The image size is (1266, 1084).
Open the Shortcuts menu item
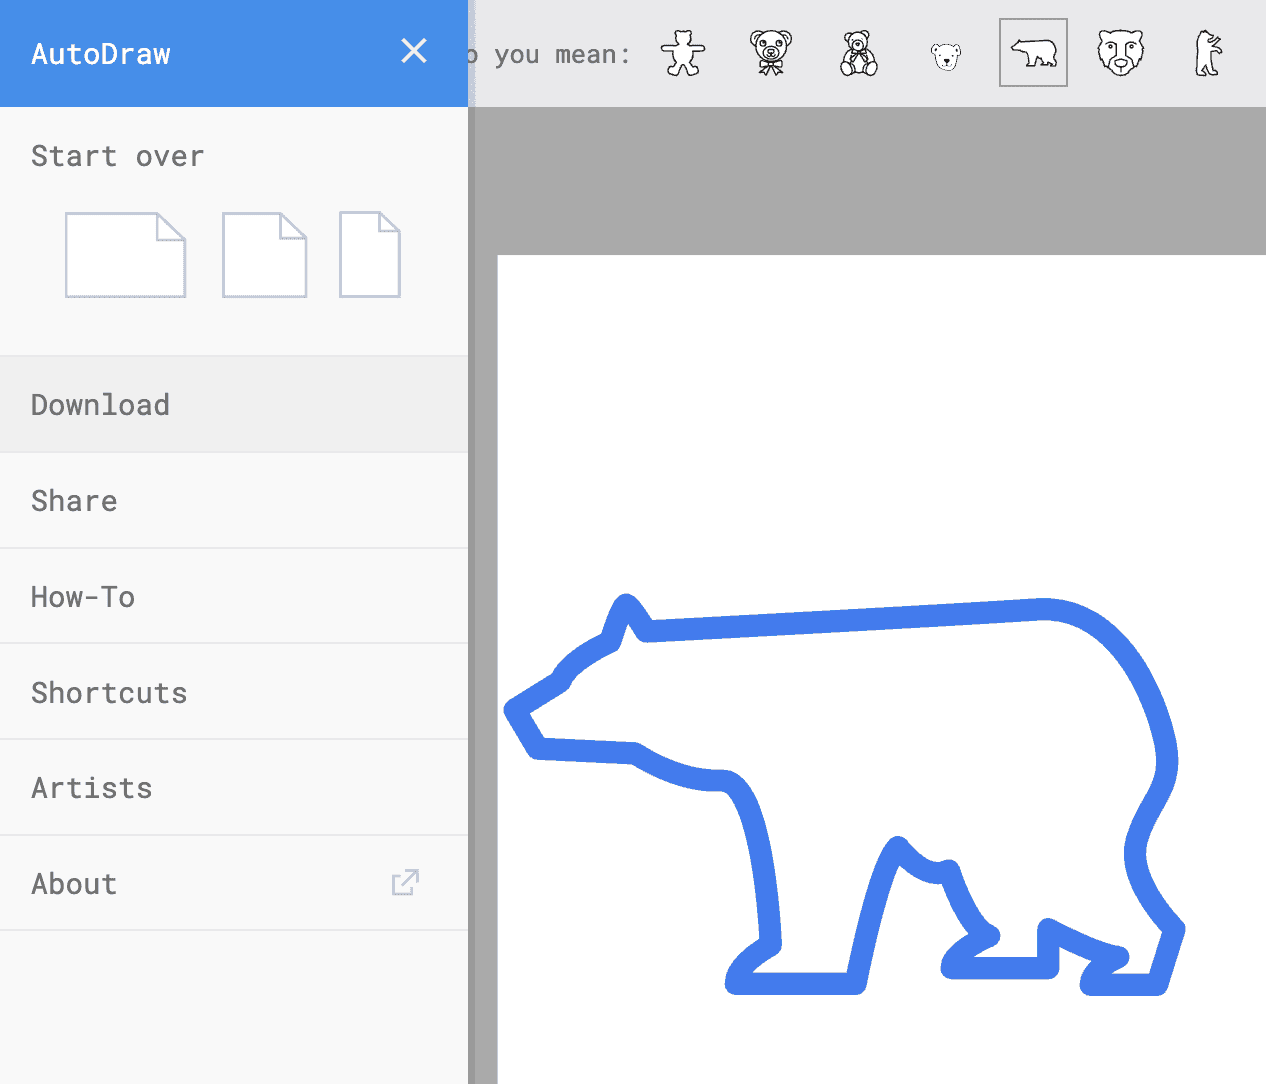coord(234,692)
